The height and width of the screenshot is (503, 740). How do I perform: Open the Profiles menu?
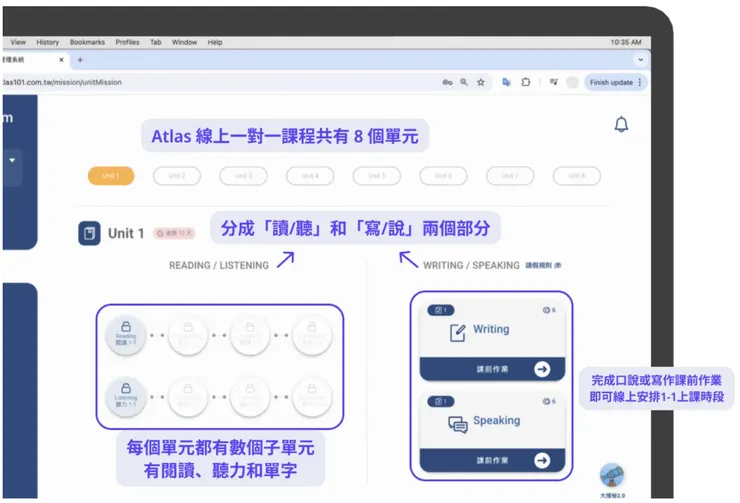point(127,42)
